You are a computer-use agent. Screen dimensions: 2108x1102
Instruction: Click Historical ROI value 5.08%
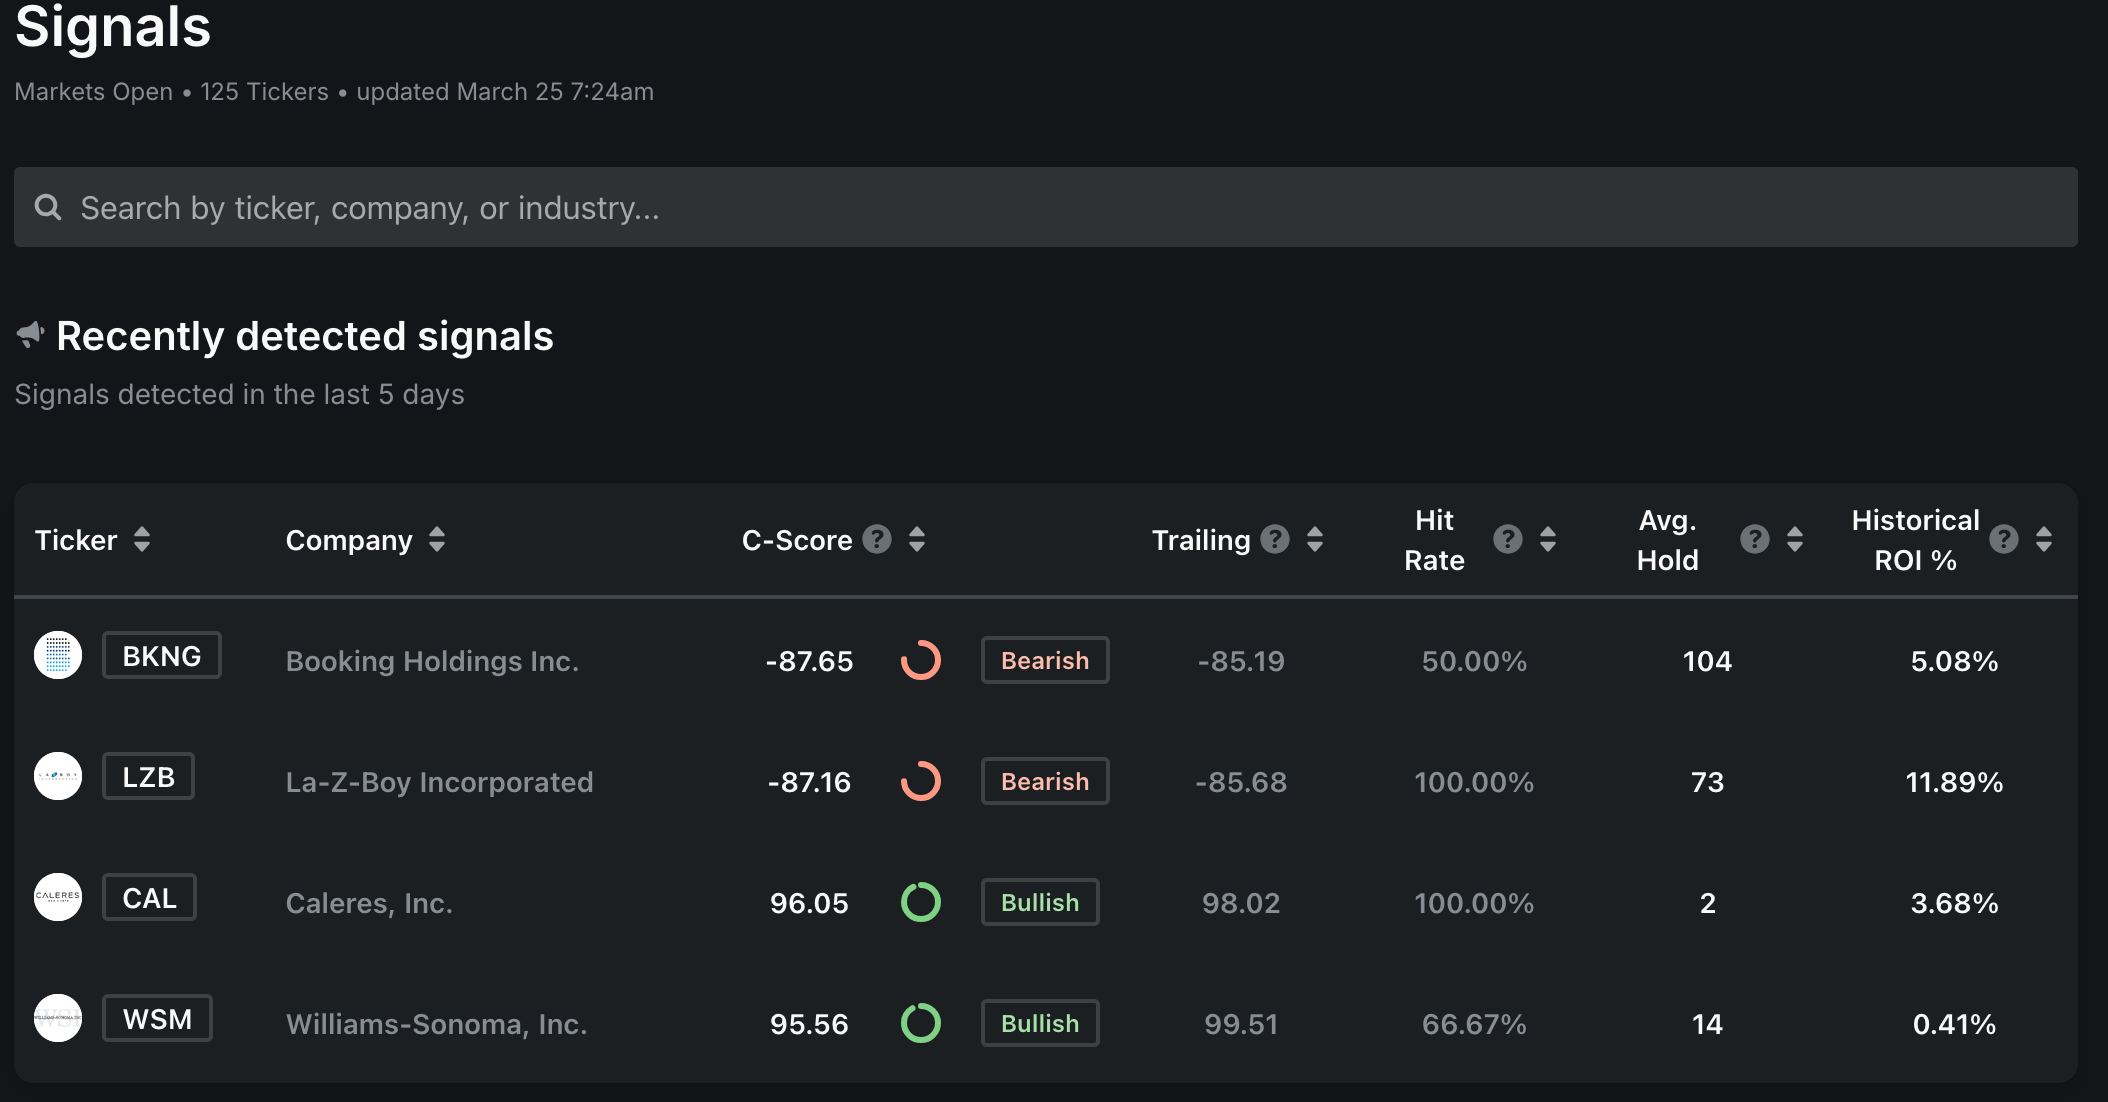pyautogui.click(x=1954, y=661)
